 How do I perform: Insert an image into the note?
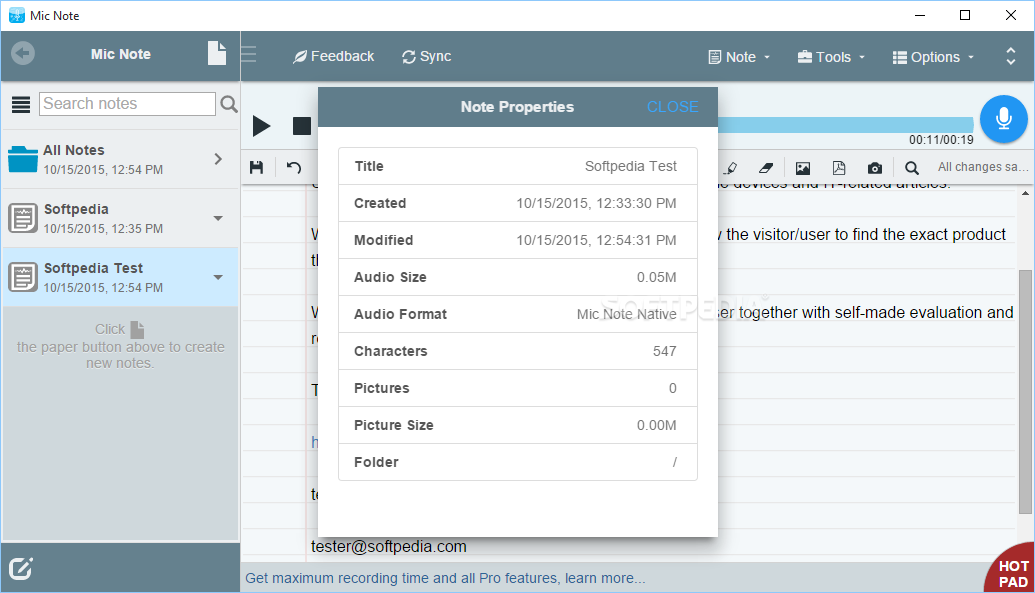coord(803,168)
